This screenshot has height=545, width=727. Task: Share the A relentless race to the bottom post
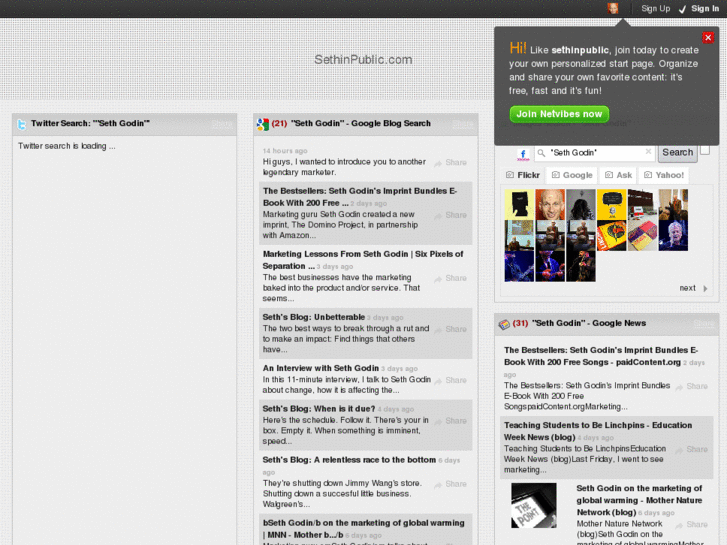click(x=450, y=484)
